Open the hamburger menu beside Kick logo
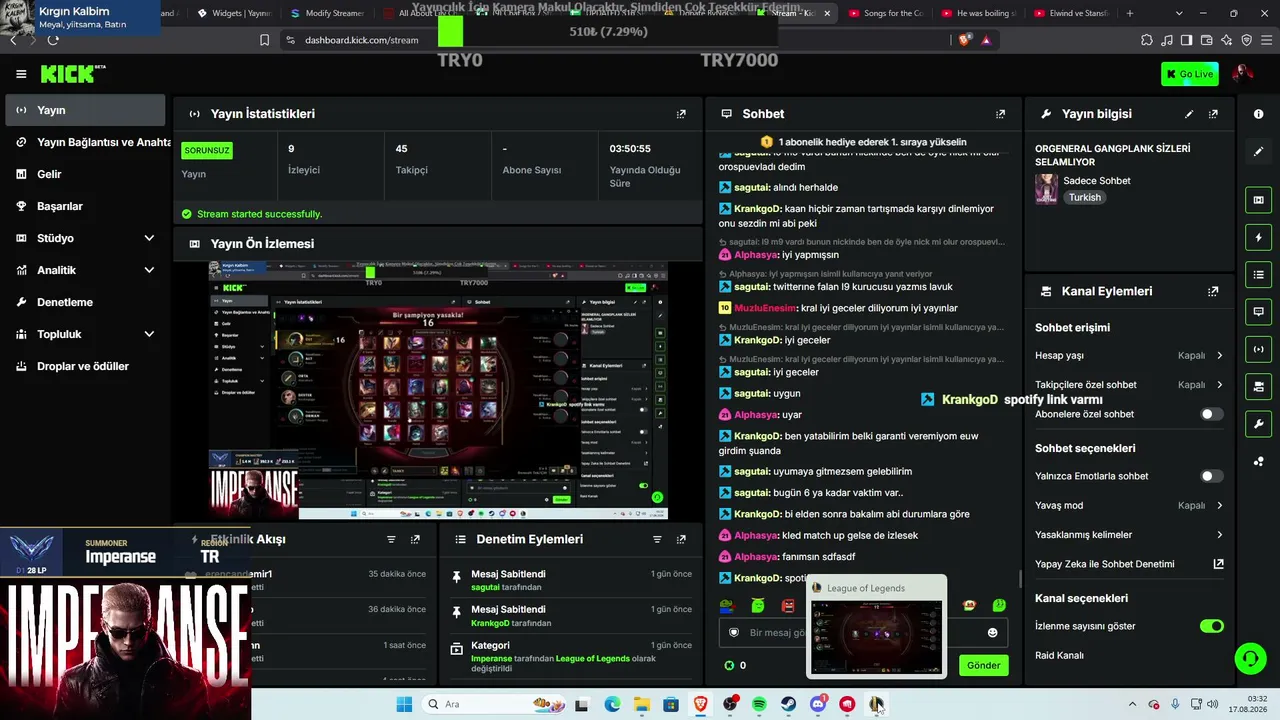This screenshot has height=720, width=1280. tap(21, 74)
